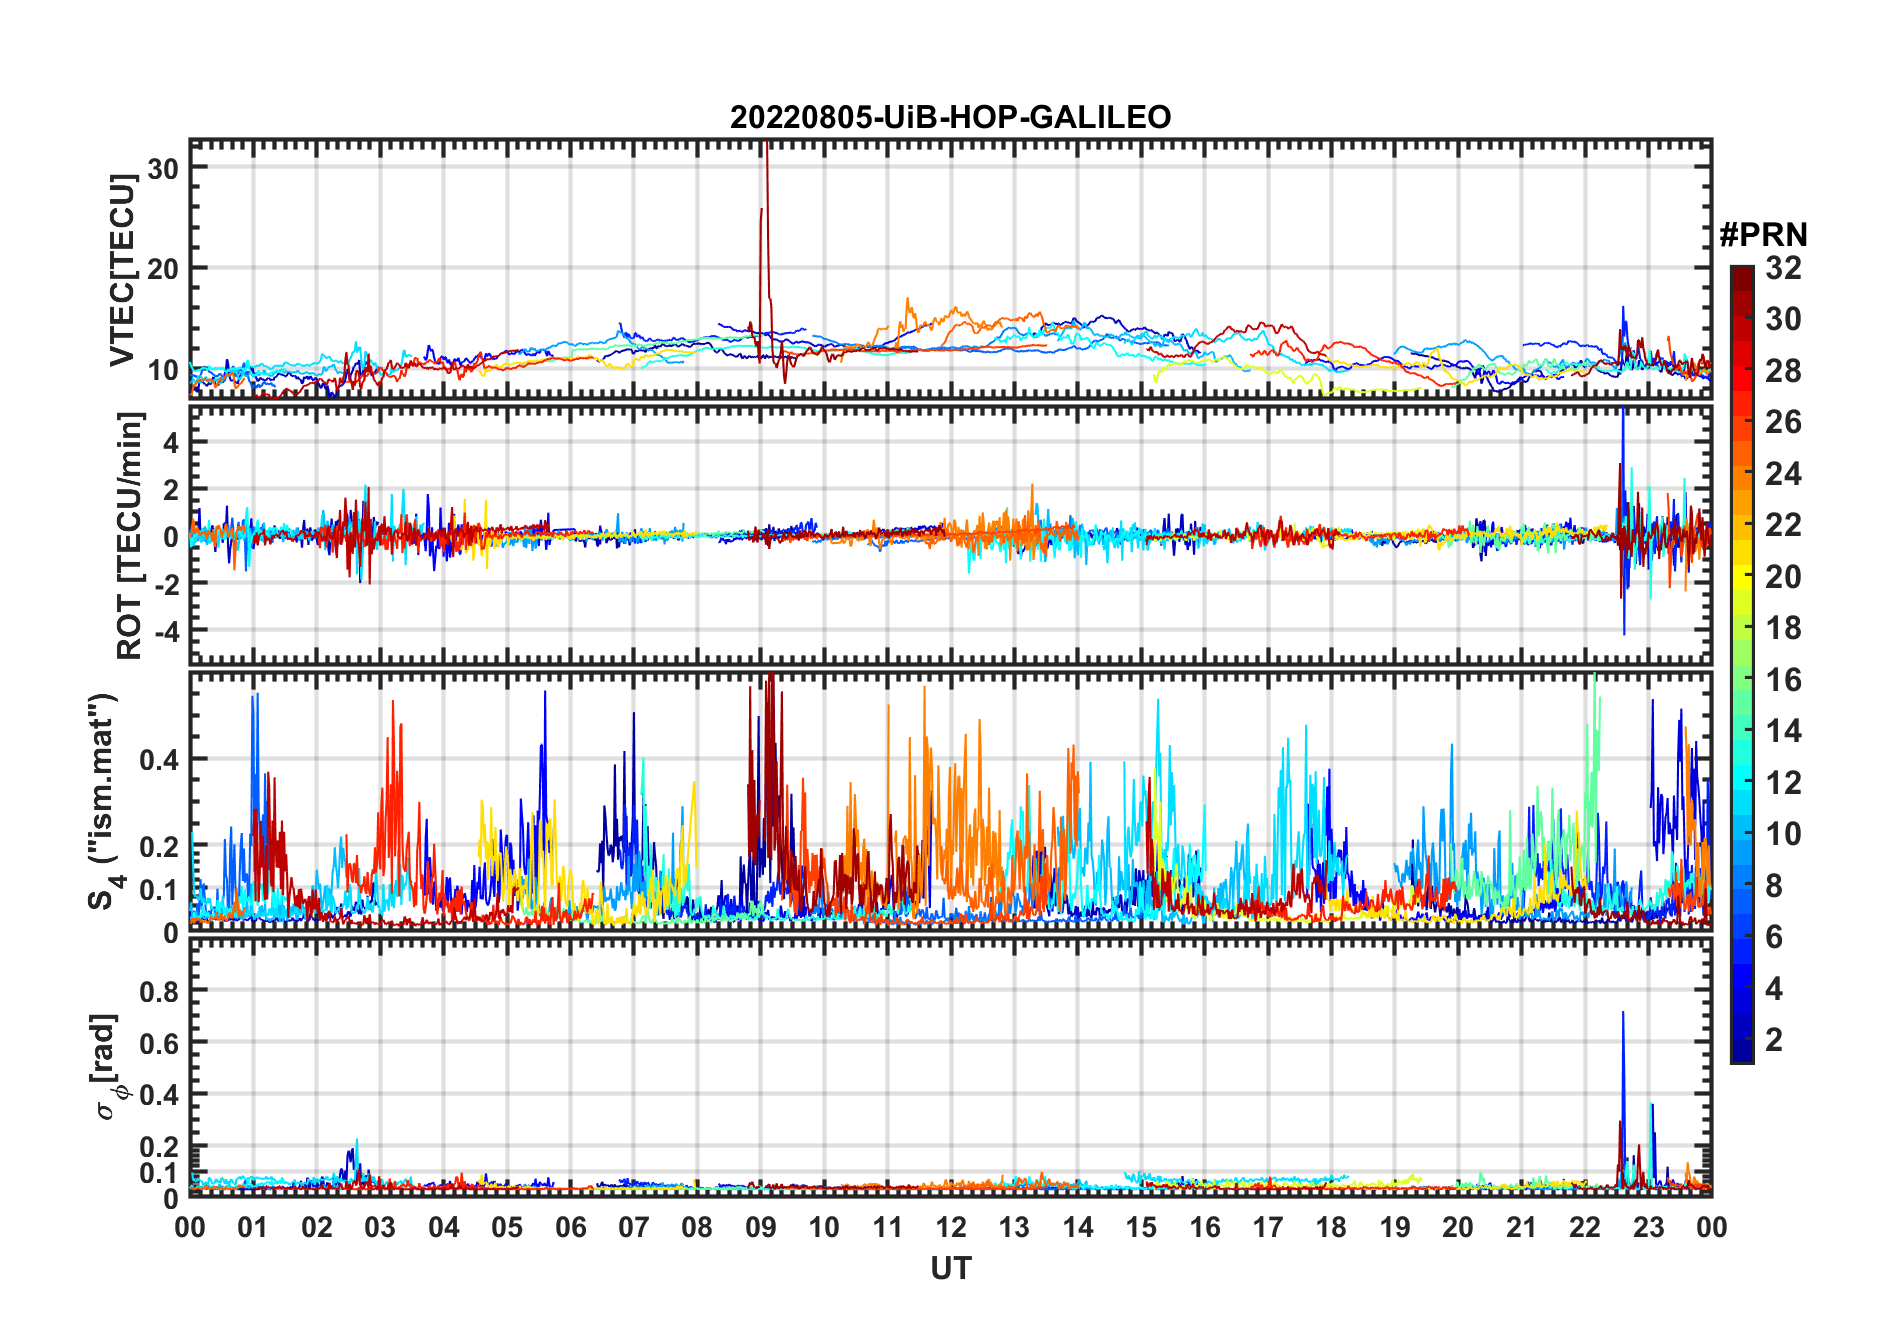Click colorbar tick label "6"
This screenshot has width=1902, height=1330.
[x=1774, y=937]
